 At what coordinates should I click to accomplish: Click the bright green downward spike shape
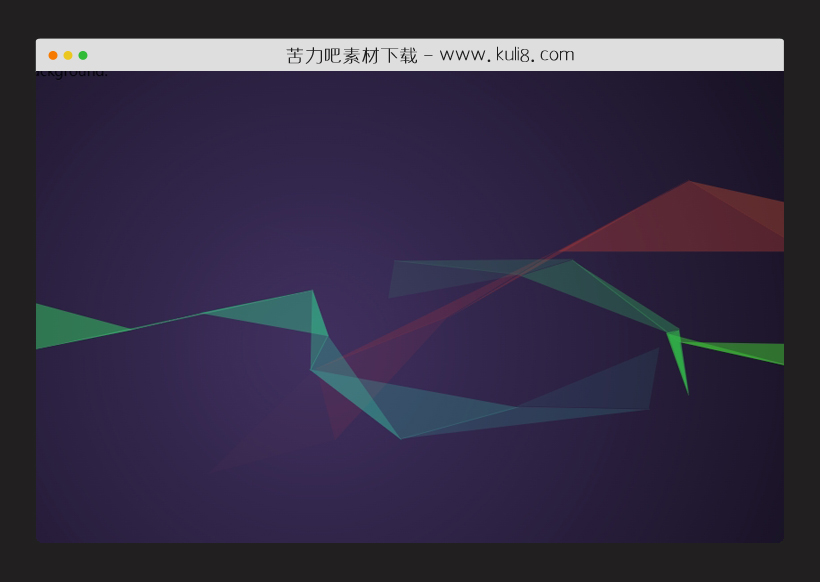[679, 355]
